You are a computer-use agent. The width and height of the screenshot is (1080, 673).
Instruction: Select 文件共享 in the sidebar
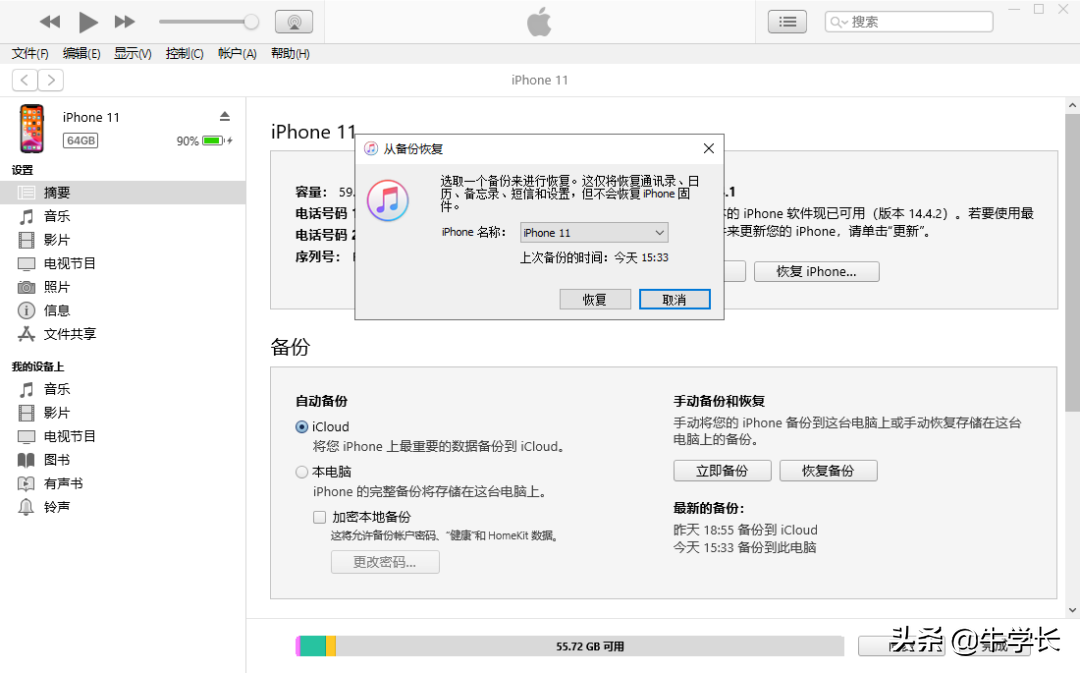click(123, 334)
